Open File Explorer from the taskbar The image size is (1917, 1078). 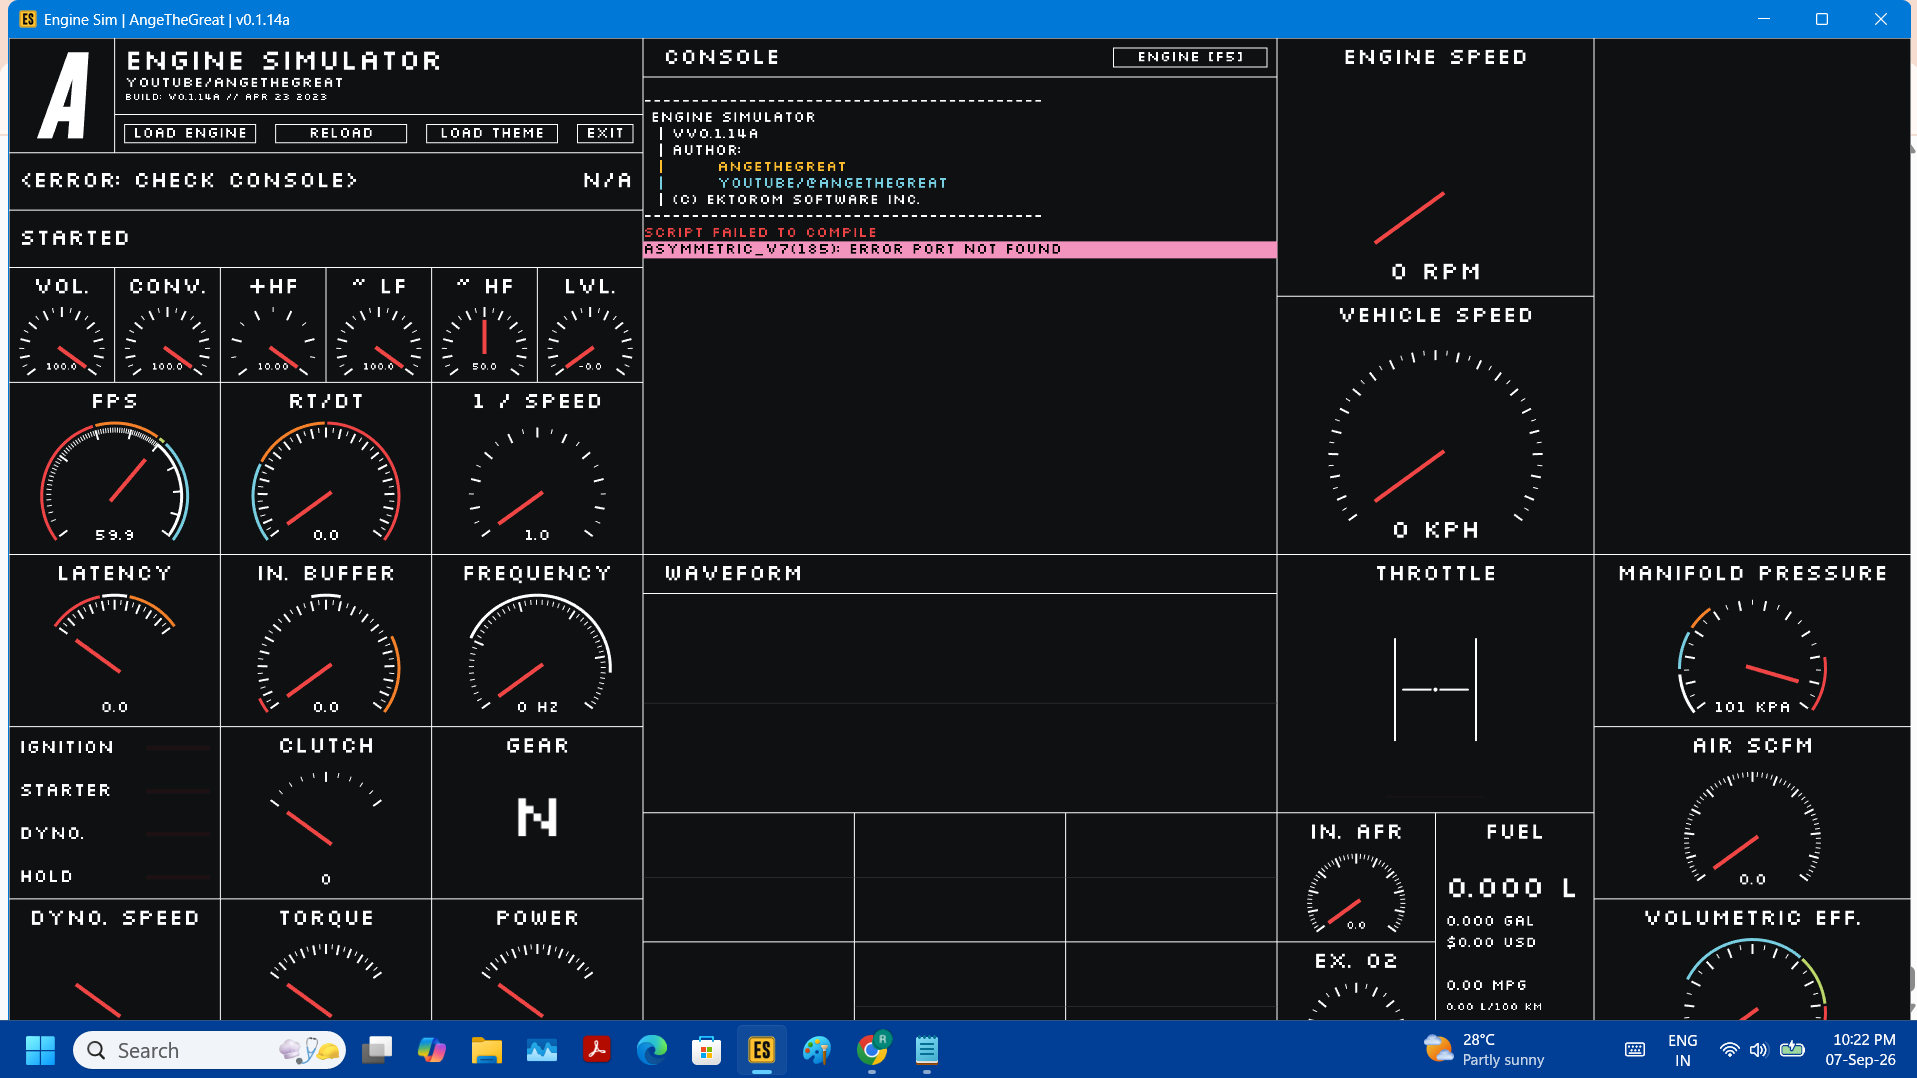click(487, 1050)
